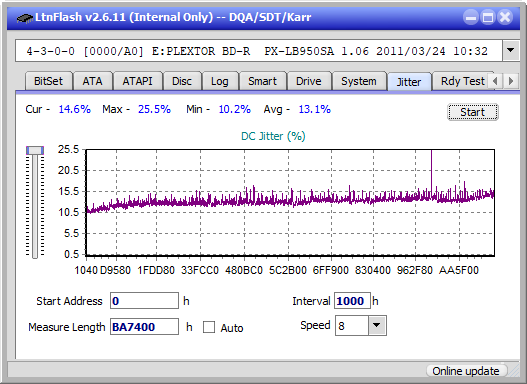The width and height of the screenshot is (527, 384).
Task: Start the jitter measurement
Action: pos(473,112)
